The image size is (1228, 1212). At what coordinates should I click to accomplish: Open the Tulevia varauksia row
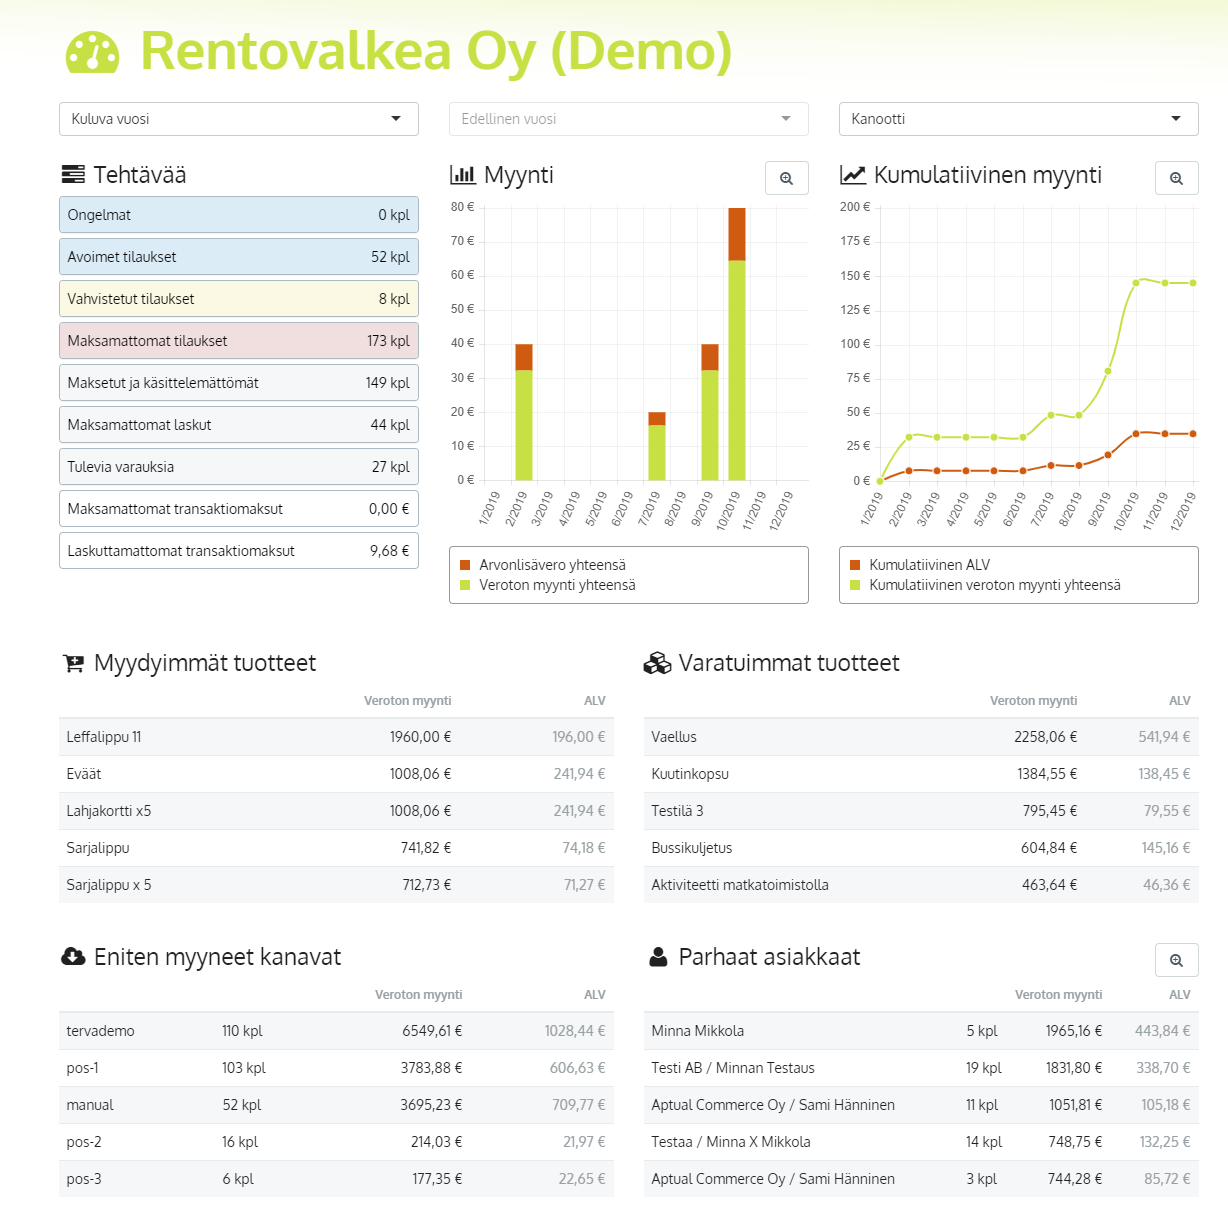pyautogui.click(x=239, y=467)
